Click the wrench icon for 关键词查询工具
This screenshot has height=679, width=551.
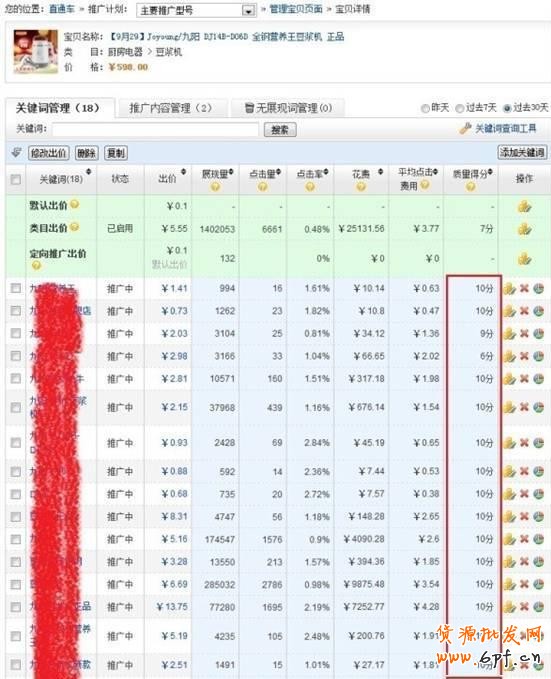coord(465,128)
